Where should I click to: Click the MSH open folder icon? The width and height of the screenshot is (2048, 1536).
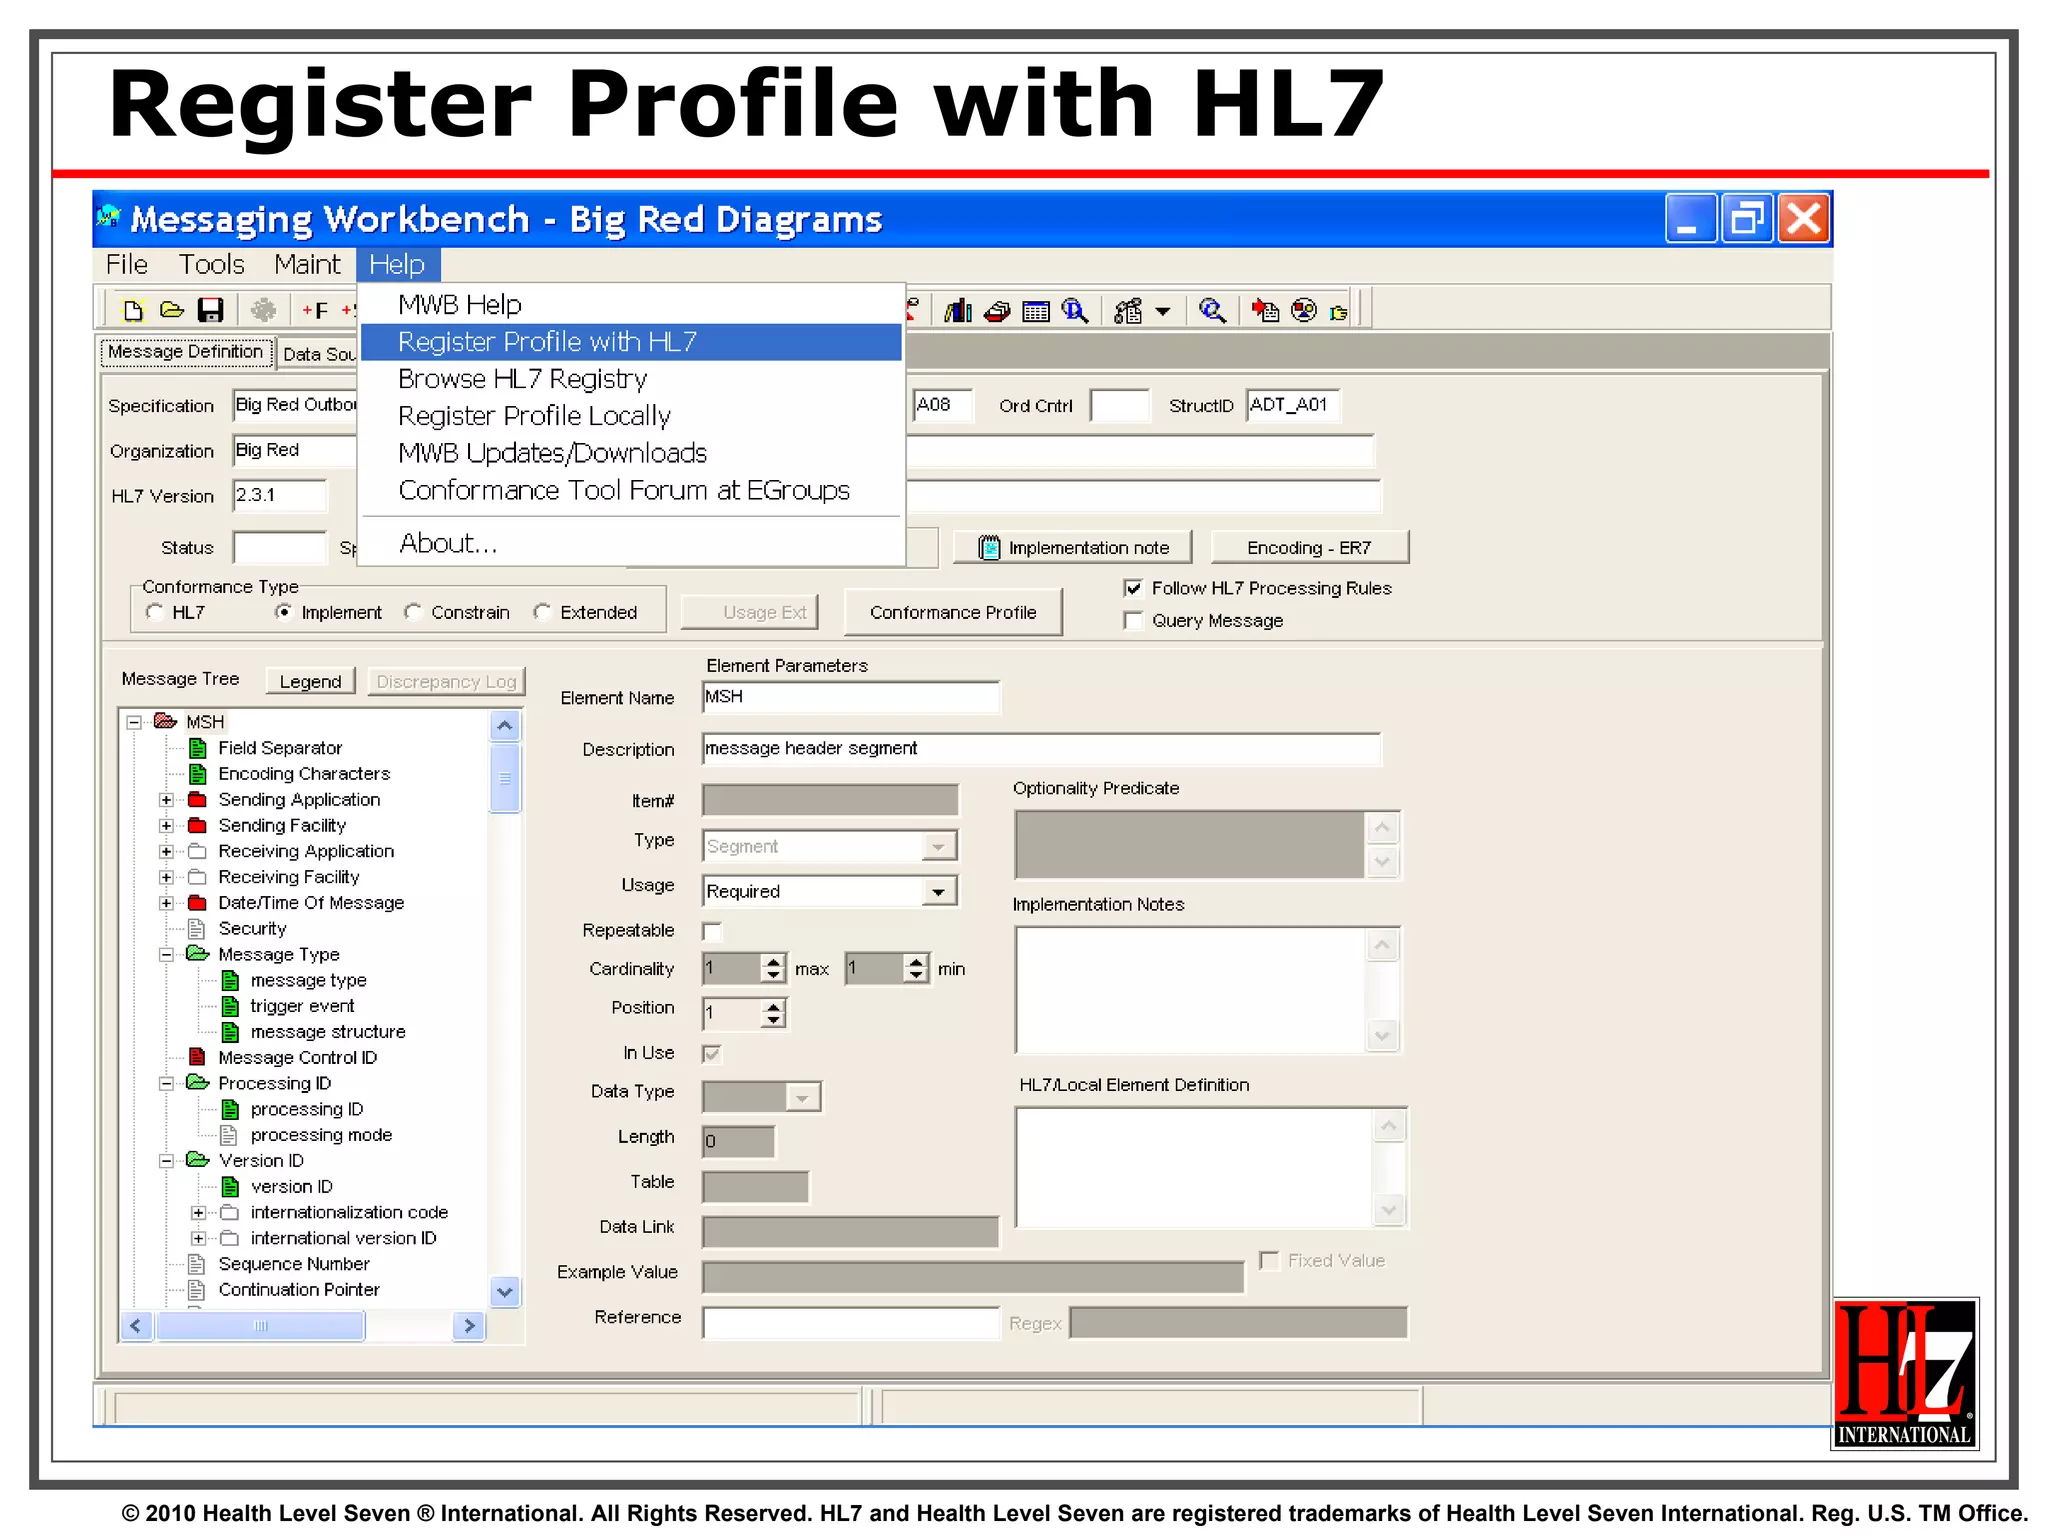pyautogui.click(x=166, y=721)
